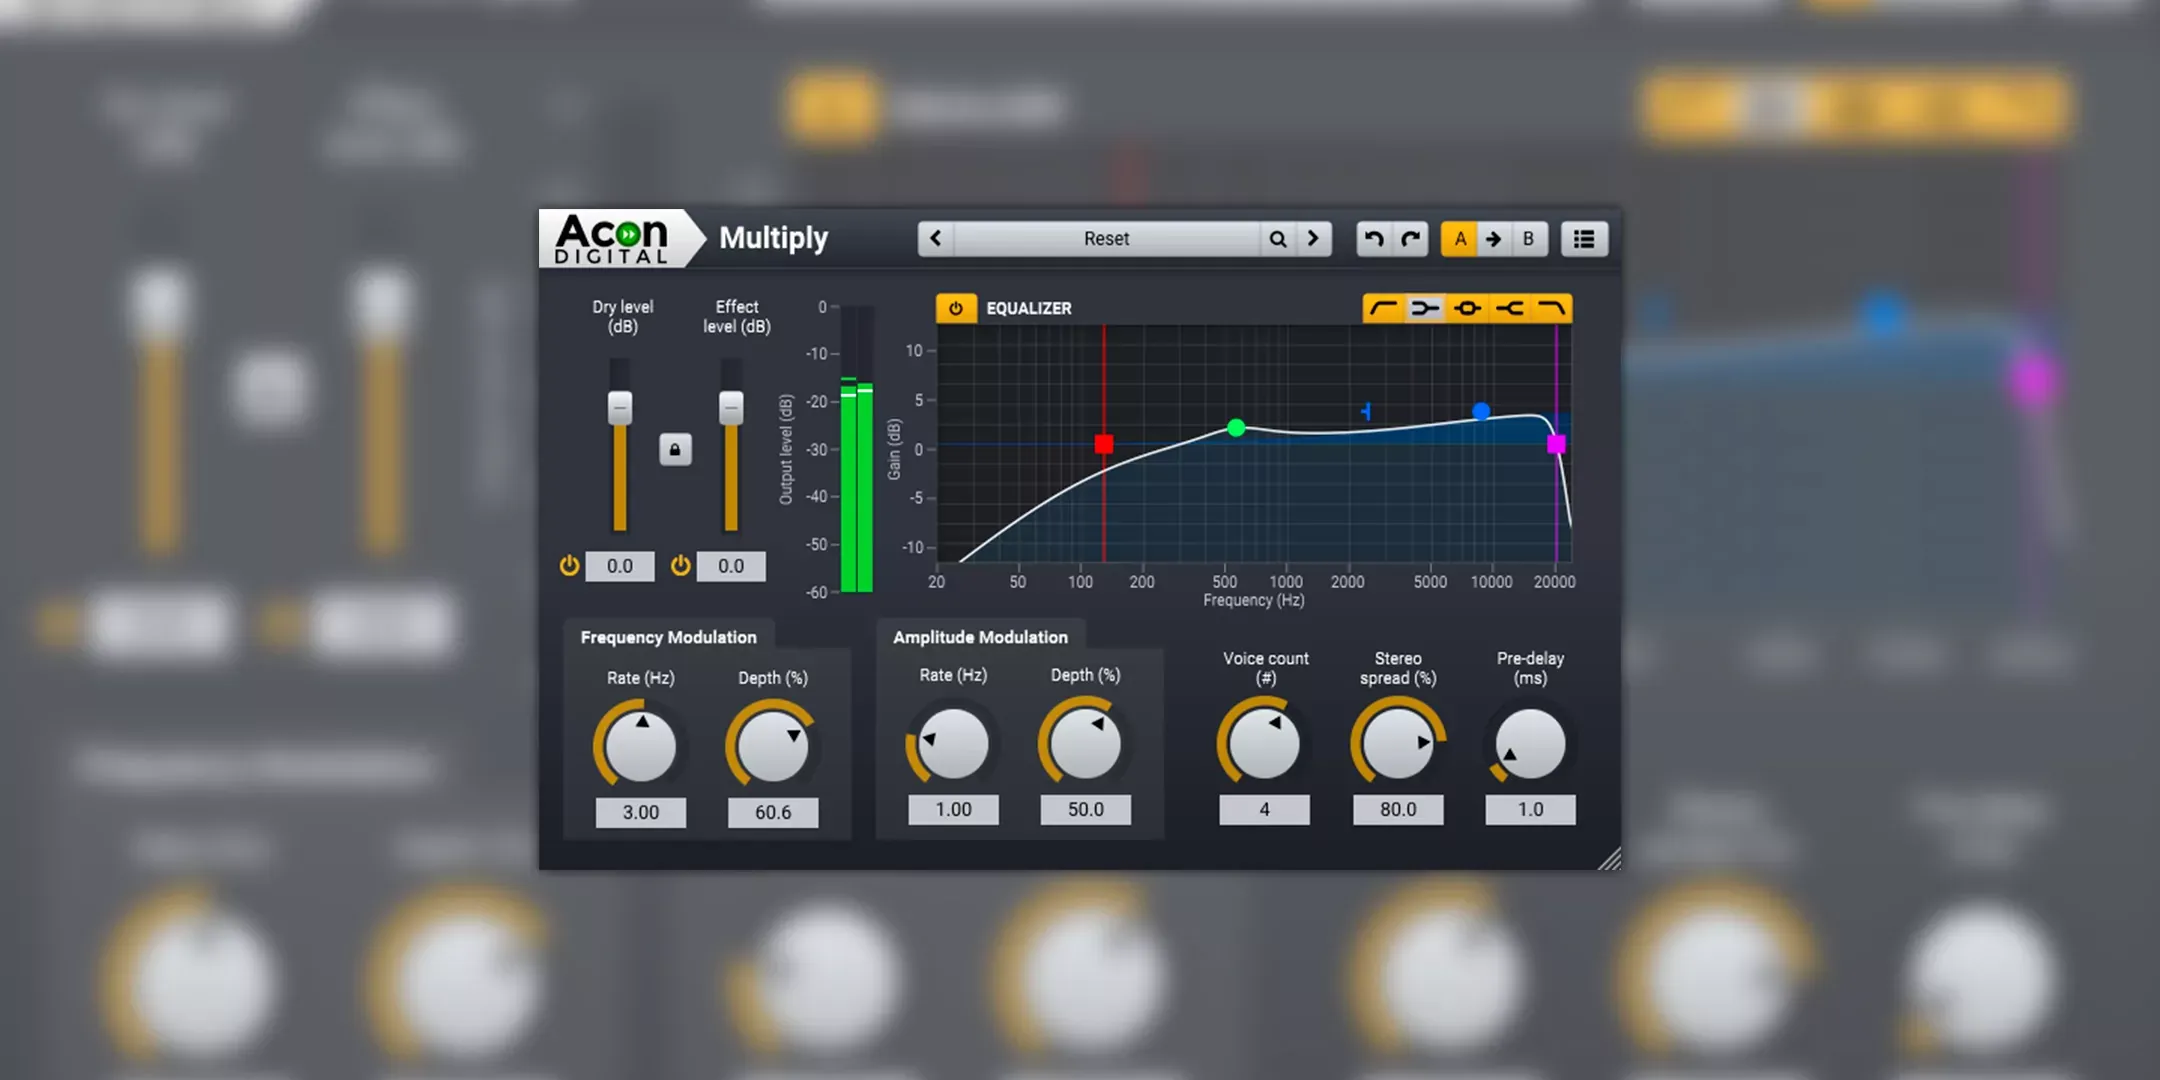Redo the last change

coord(1410,239)
